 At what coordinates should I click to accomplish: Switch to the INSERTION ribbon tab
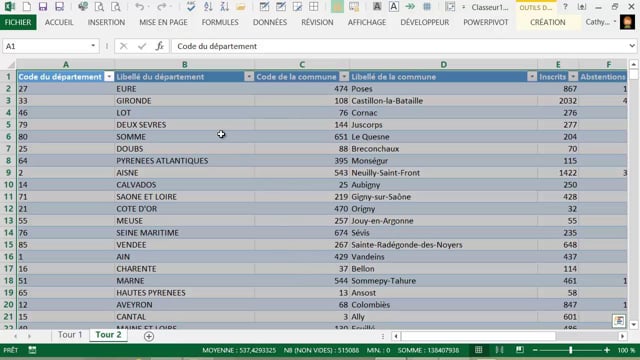tap(106, 22)
